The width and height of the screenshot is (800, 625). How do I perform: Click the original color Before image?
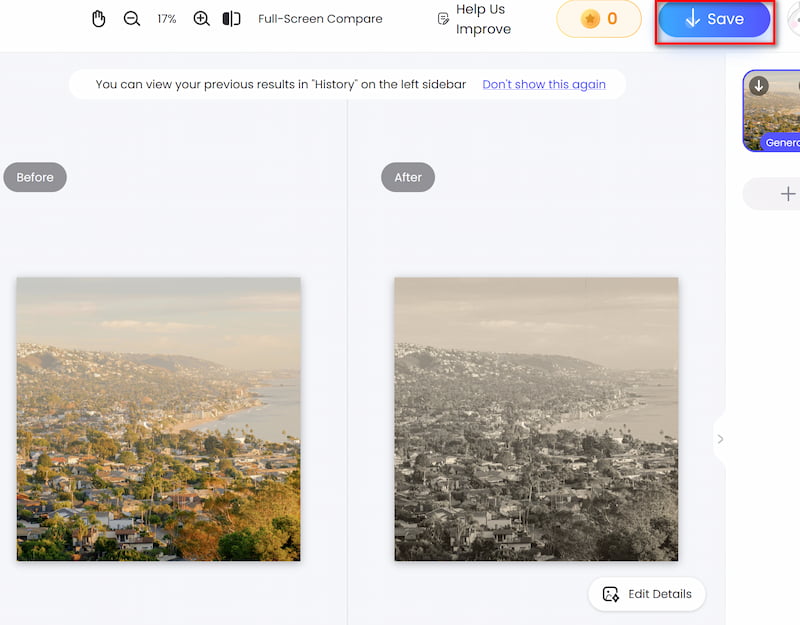pos(158,419)
